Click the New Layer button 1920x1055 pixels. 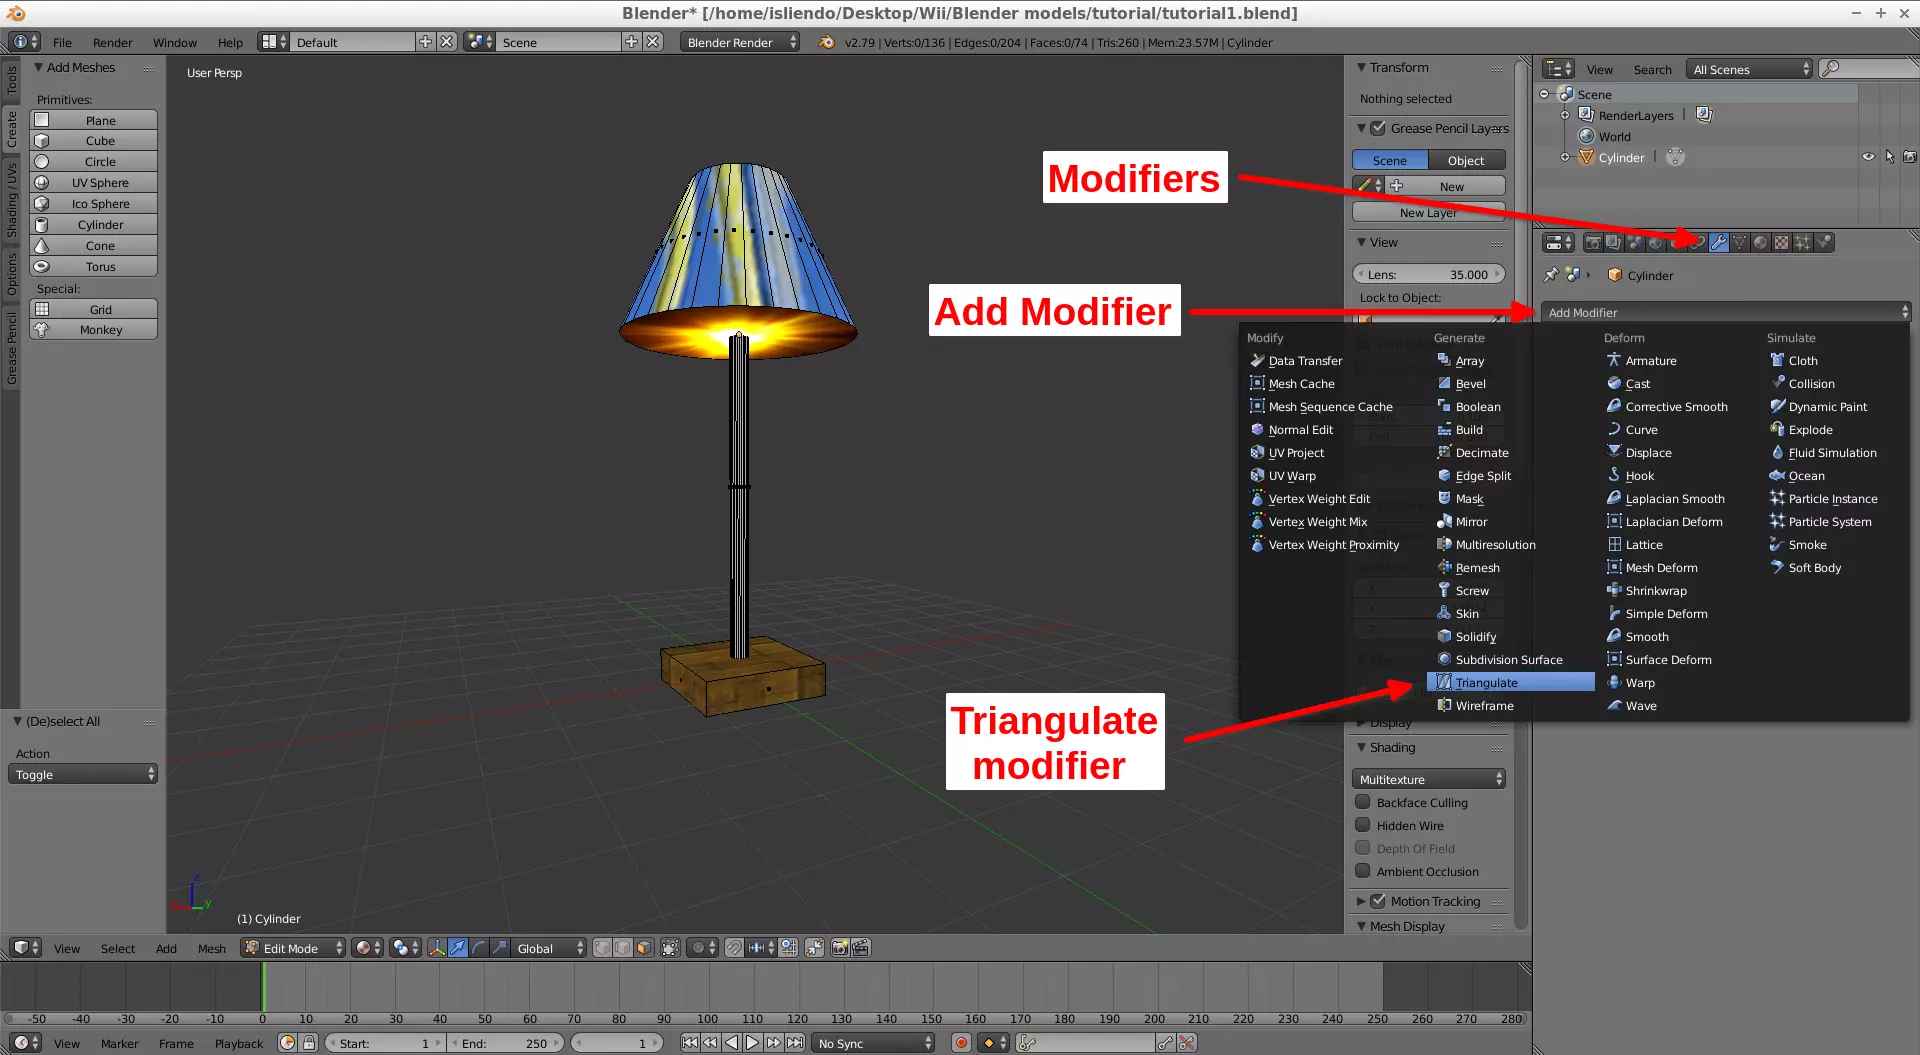click(x=1428, y=212)
